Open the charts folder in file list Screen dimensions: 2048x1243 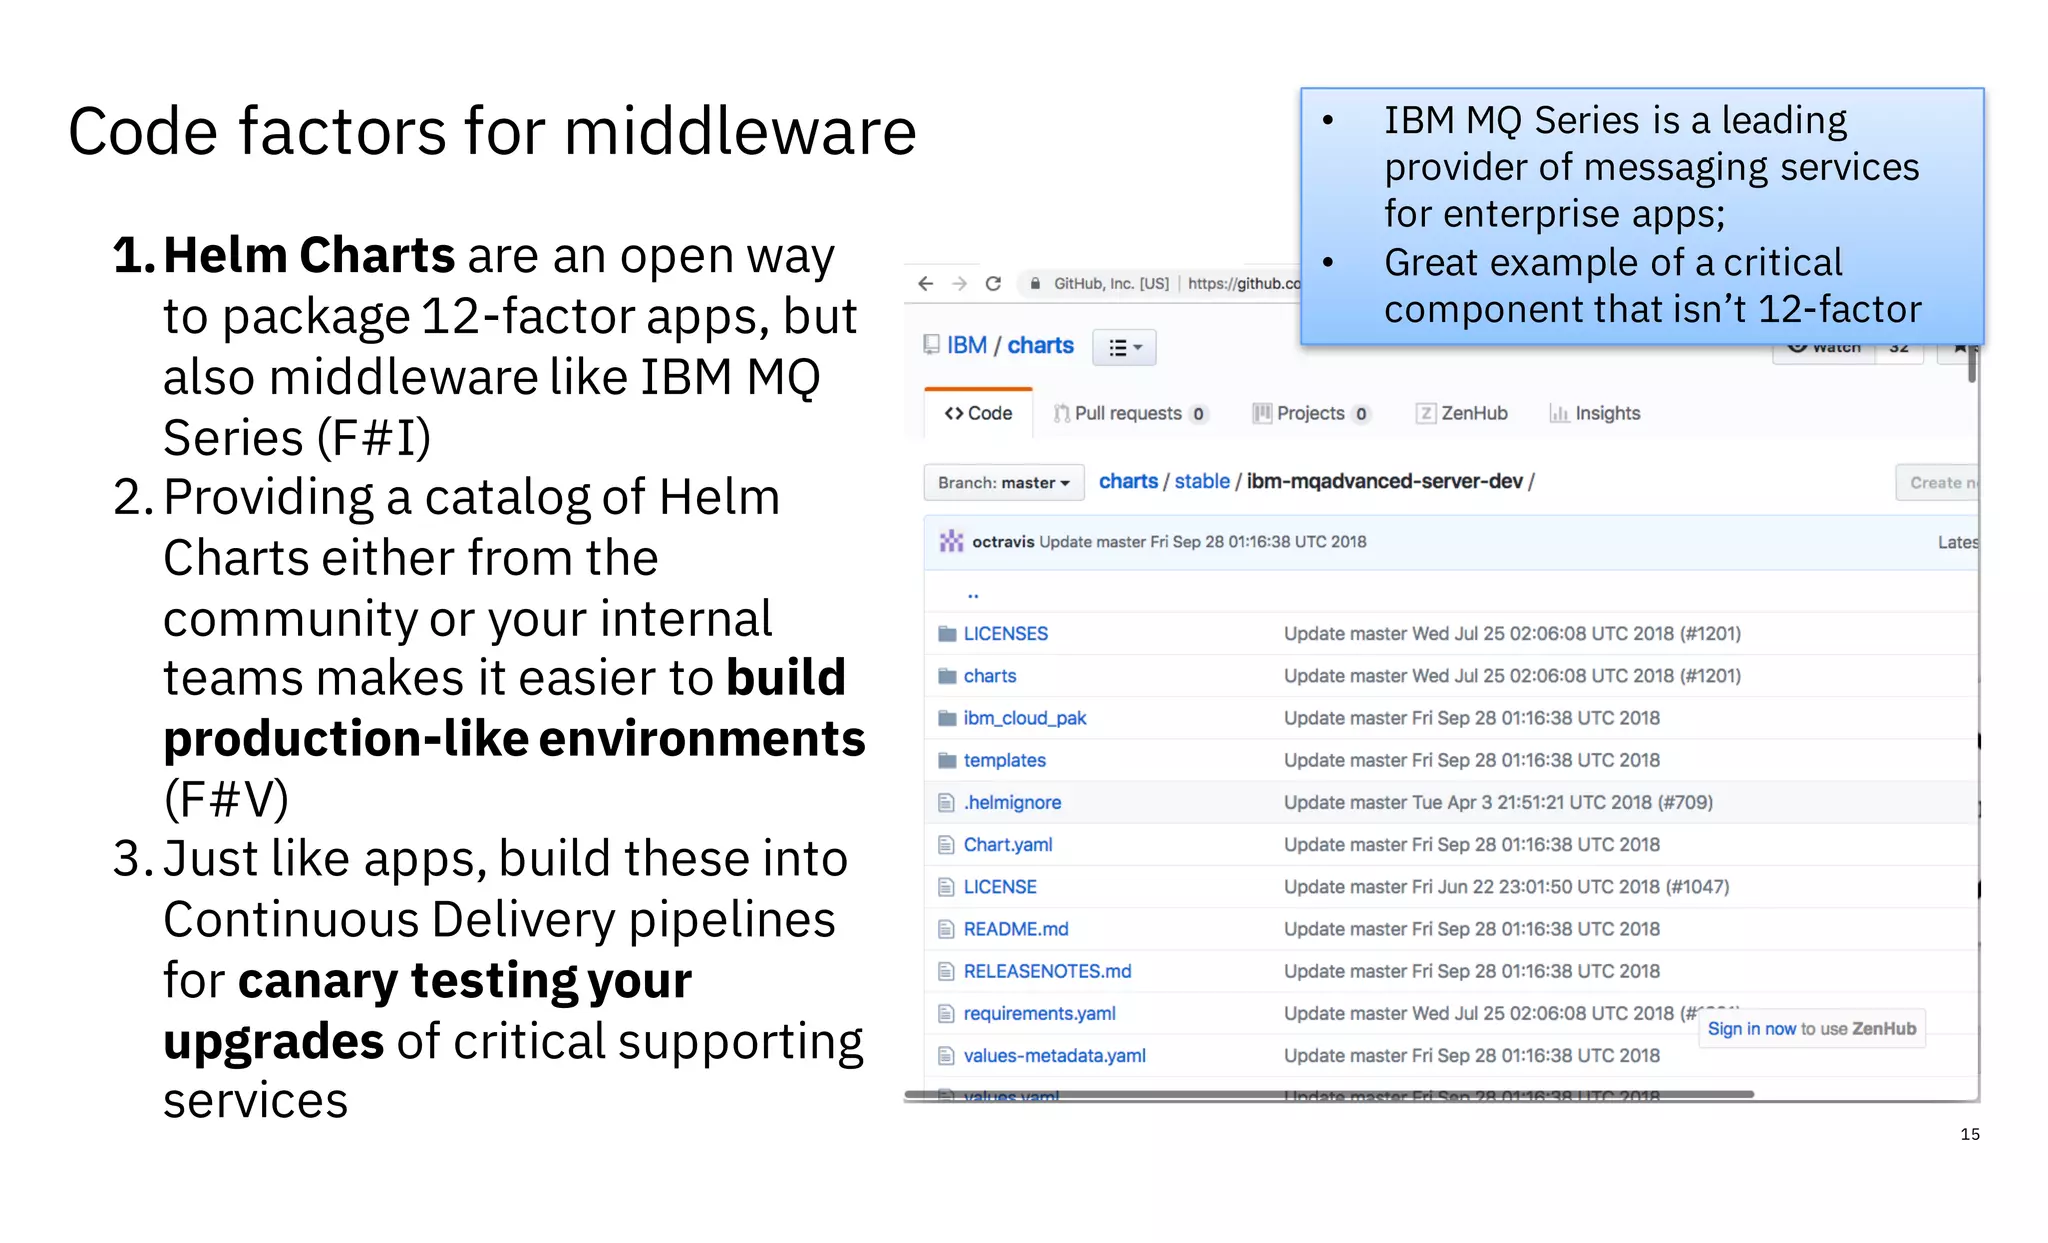pos(989,676)
